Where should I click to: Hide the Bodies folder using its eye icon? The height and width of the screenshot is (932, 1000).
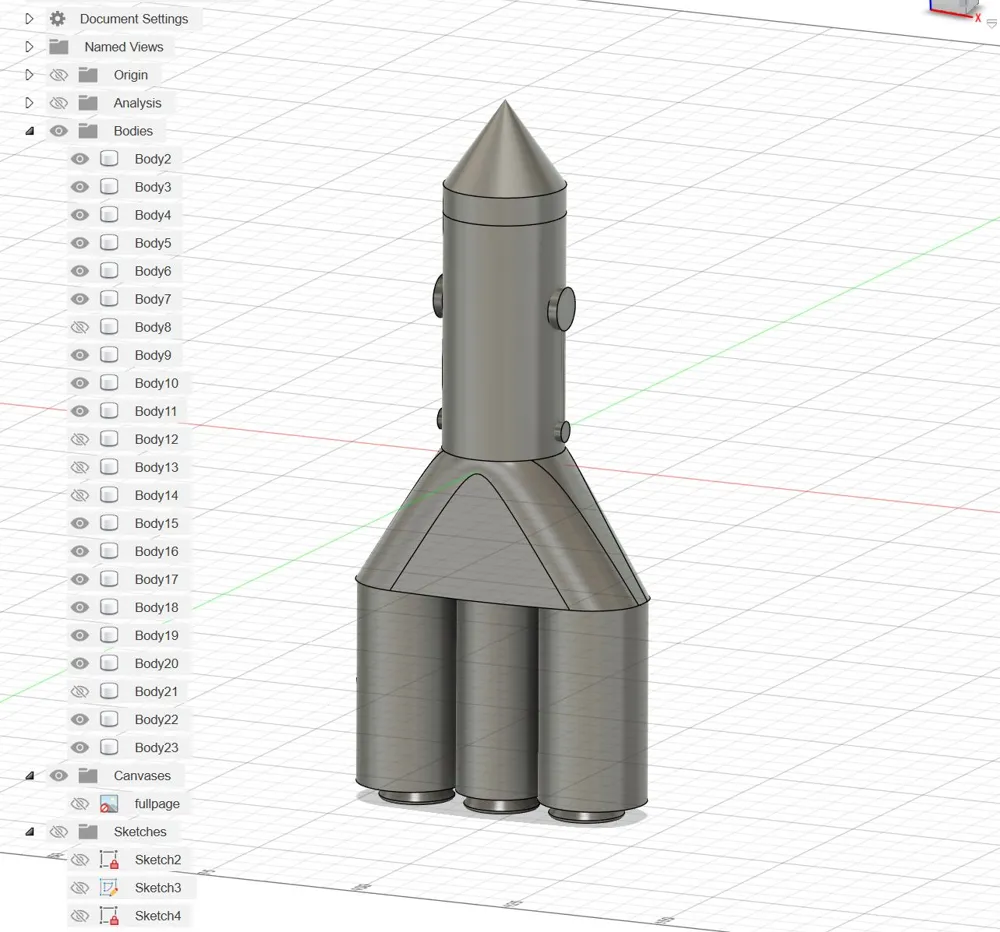59,130
